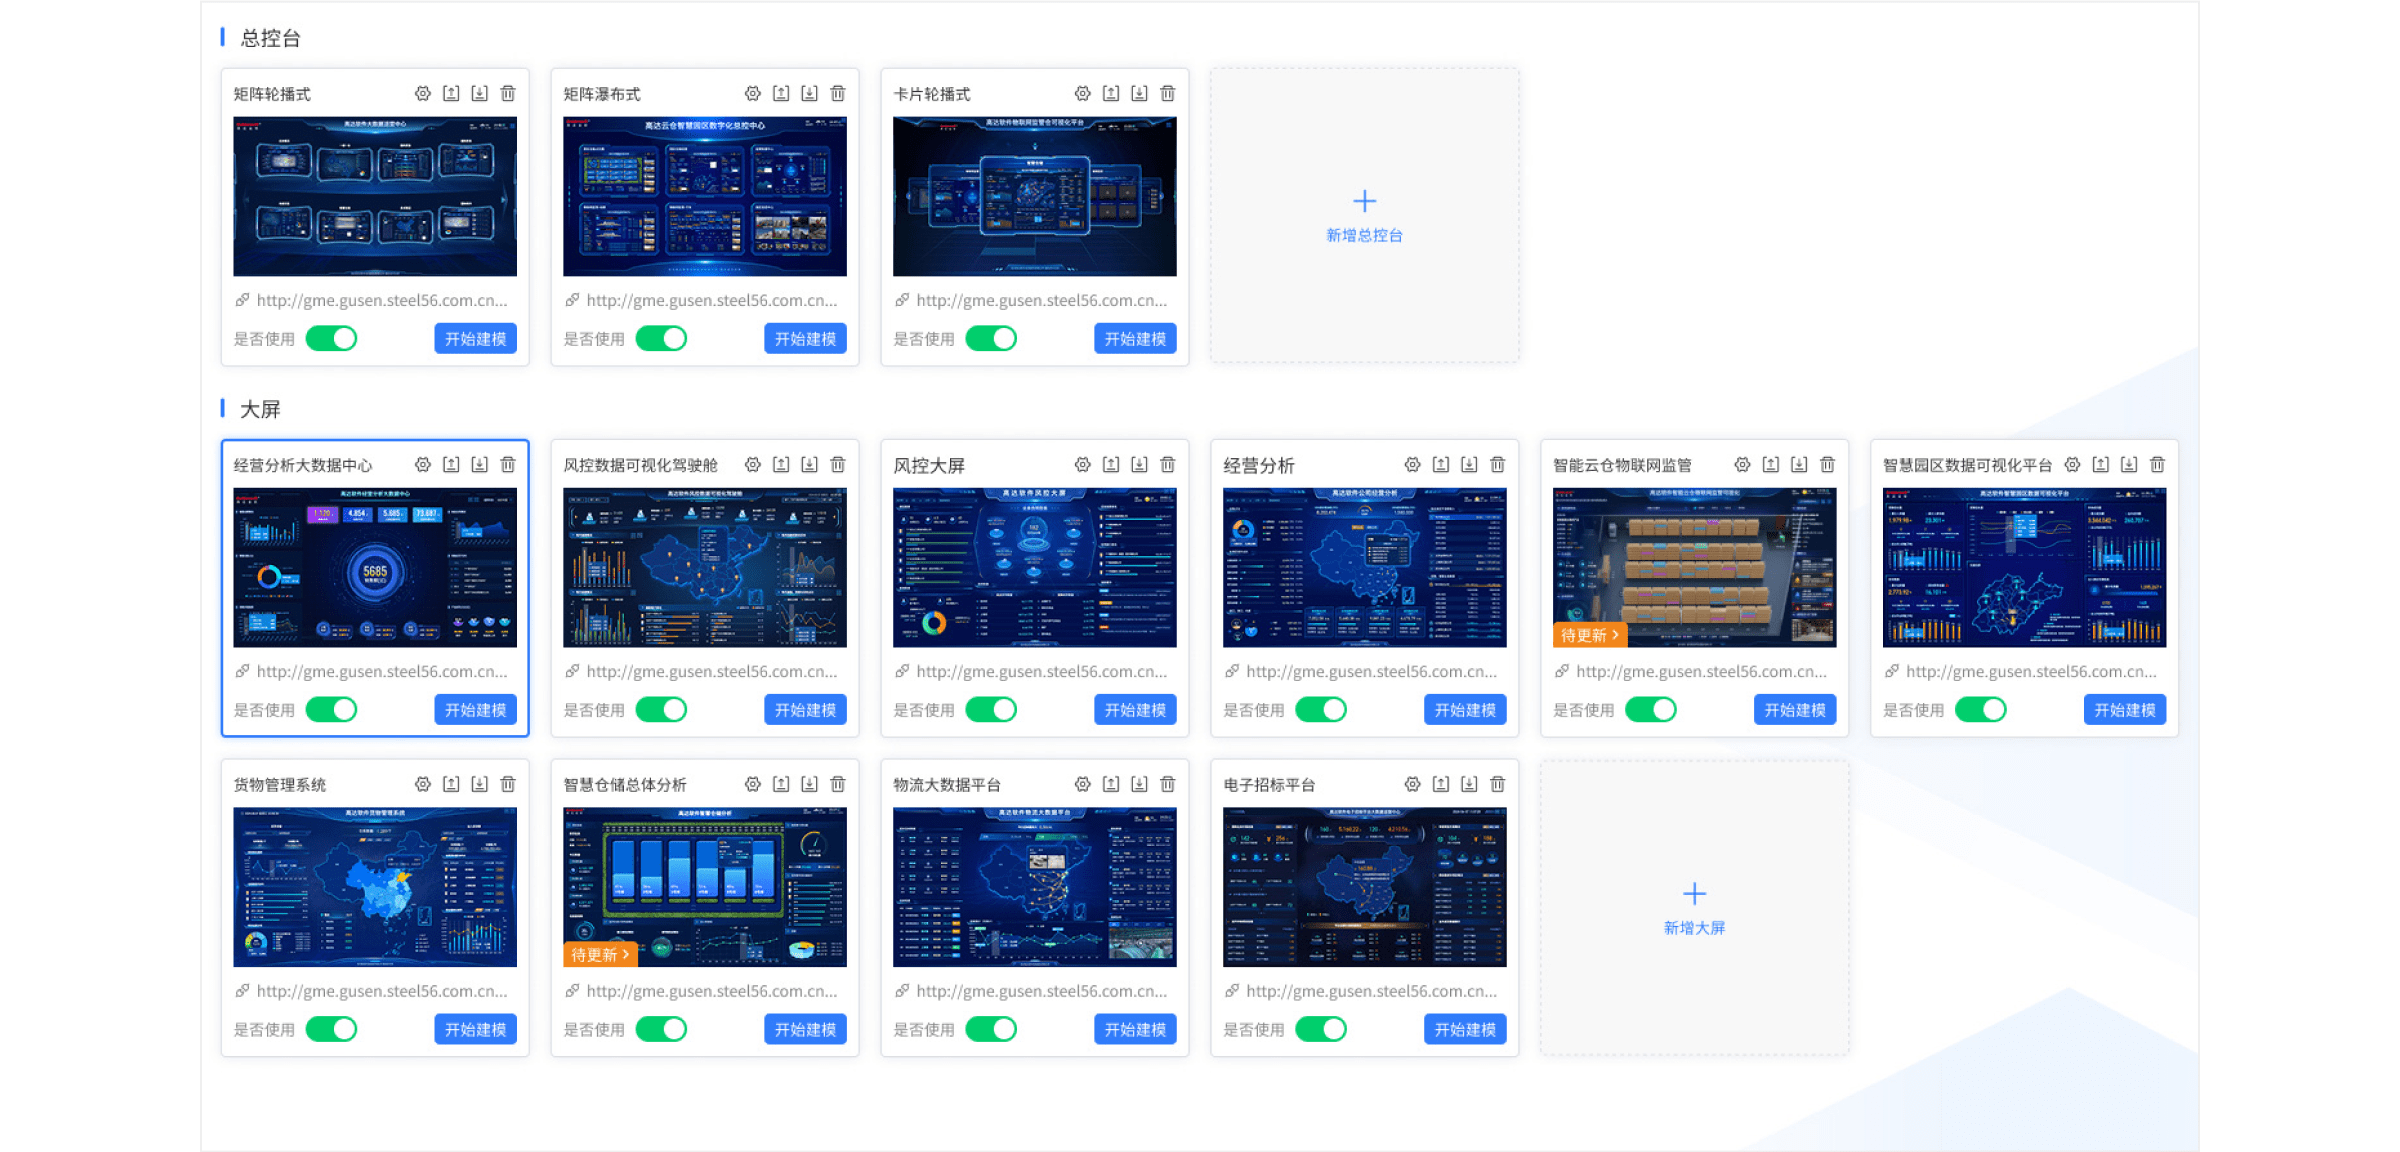The width and height of the screenshot is (2400, 1152).
Task: Click 开始建模 button on 经营分析 card
Action: (1464, 709)
